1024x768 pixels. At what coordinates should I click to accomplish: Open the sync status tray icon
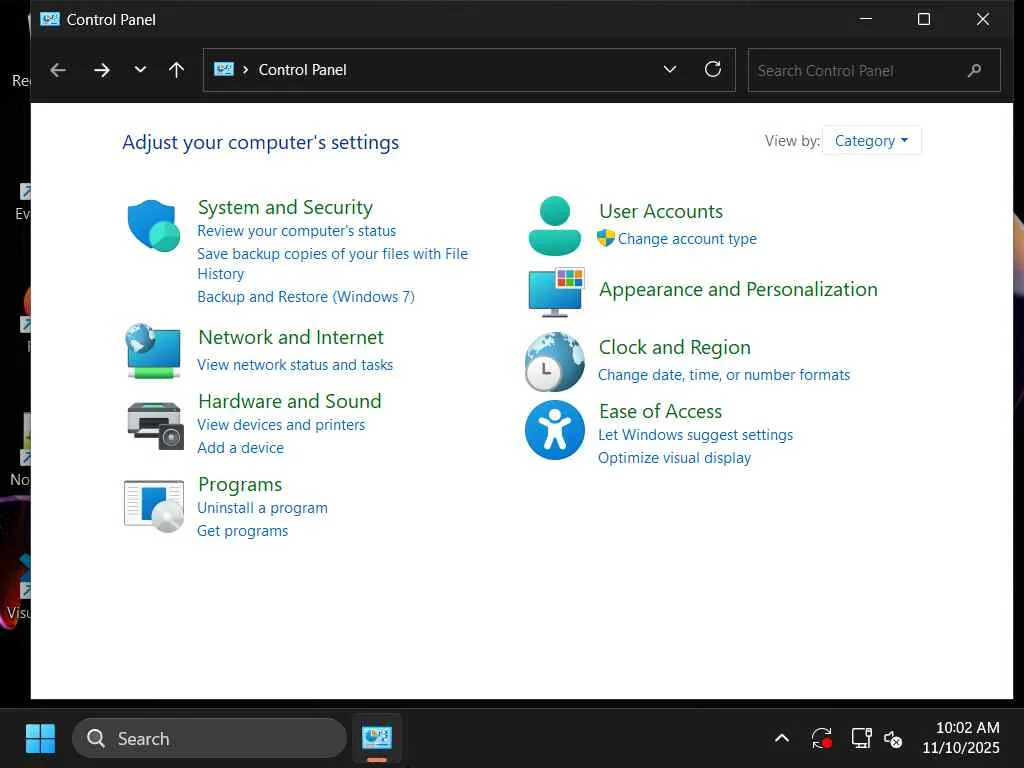(x=822, y=739)
